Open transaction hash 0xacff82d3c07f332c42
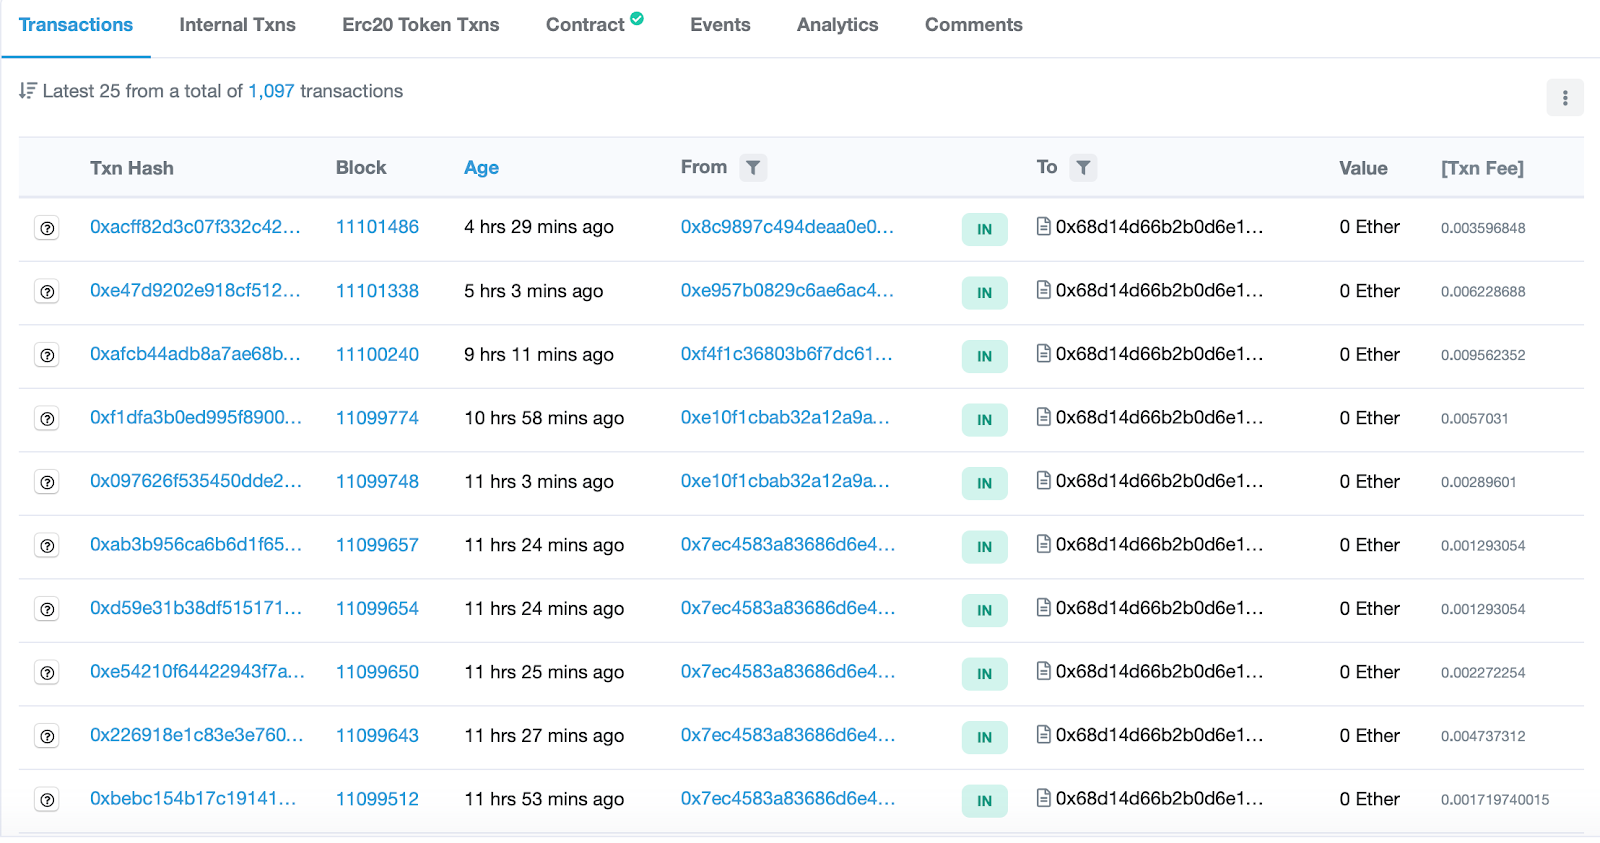The image size is (1600, 843). [x=195, y=227]
